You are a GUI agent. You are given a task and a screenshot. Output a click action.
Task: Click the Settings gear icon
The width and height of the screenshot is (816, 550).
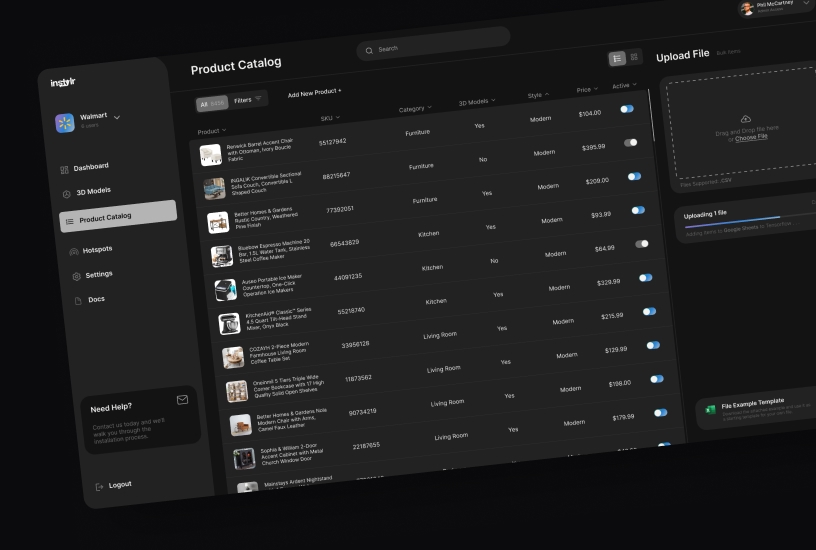tap(76, 276)
